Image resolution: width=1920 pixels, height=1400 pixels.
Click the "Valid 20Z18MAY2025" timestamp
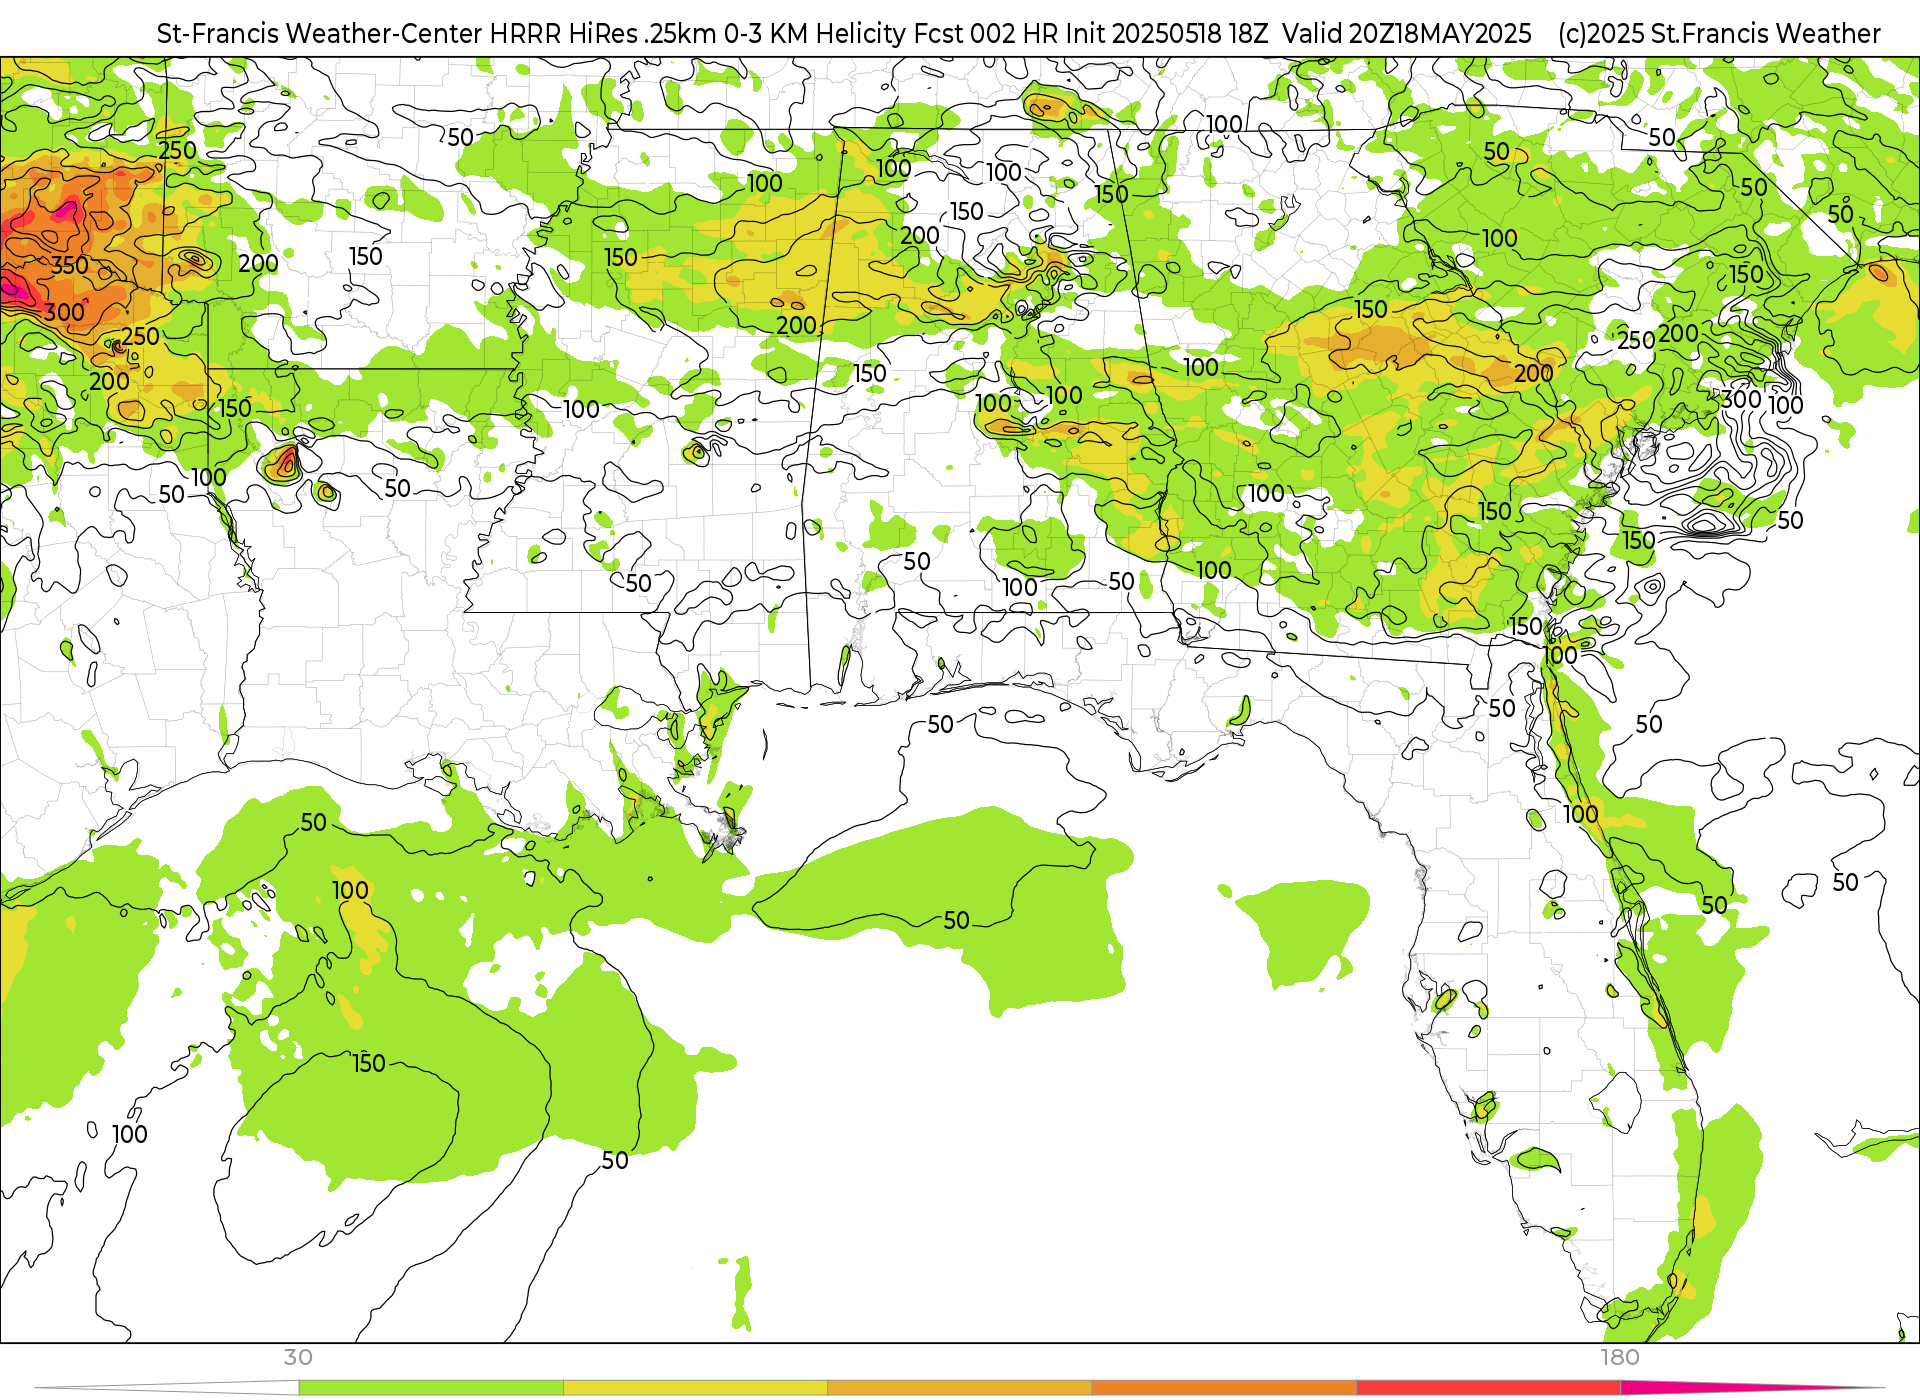pyautogui.click(x=1407, y=34)
